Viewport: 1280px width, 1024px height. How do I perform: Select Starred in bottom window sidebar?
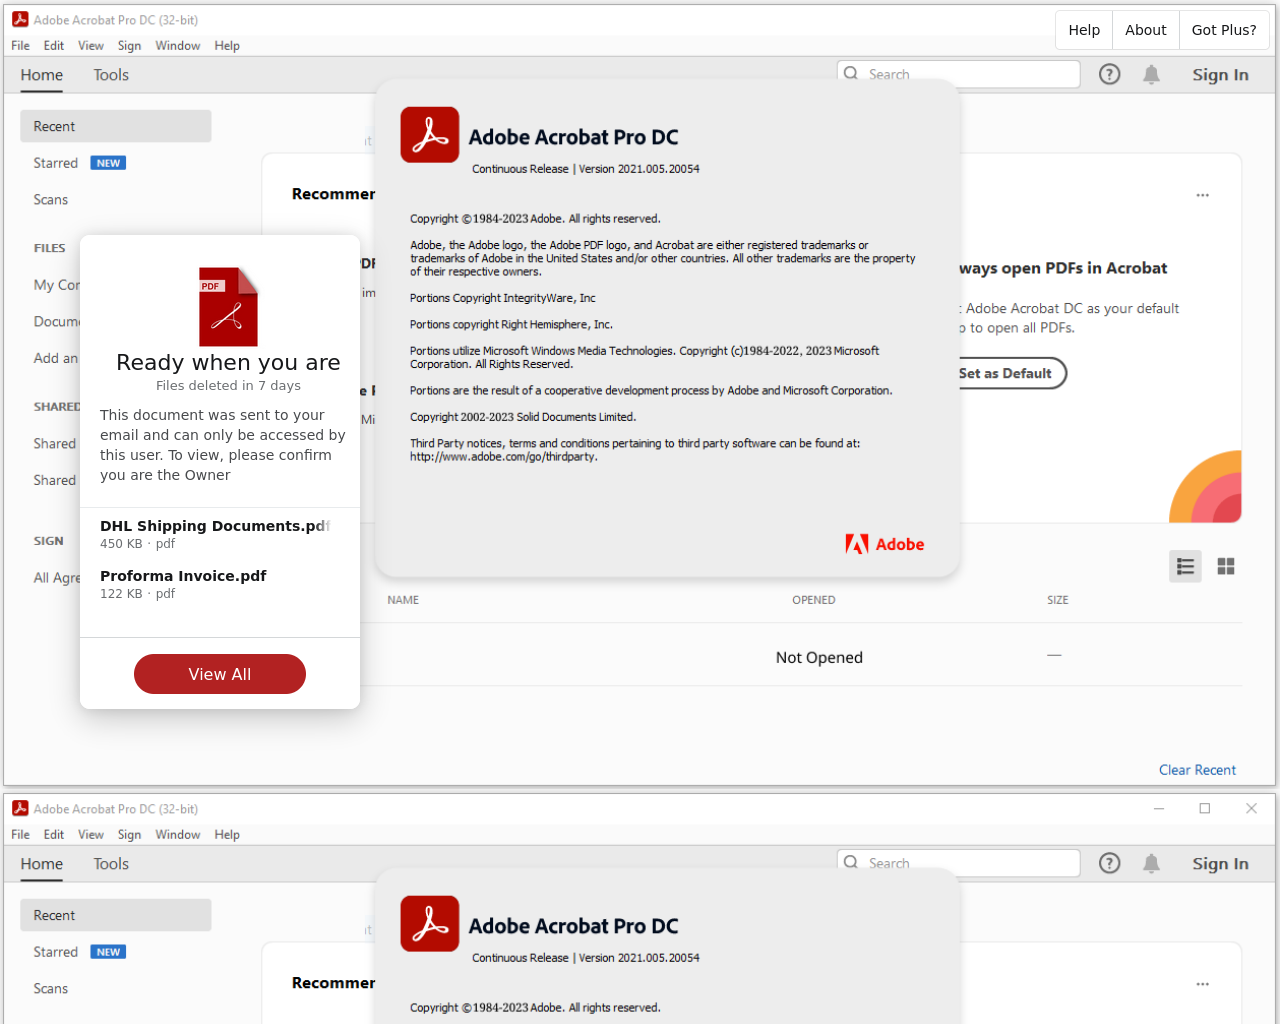55,952
